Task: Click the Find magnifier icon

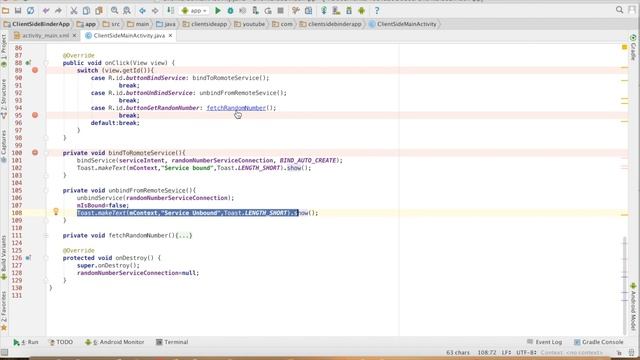Action: 114,10
